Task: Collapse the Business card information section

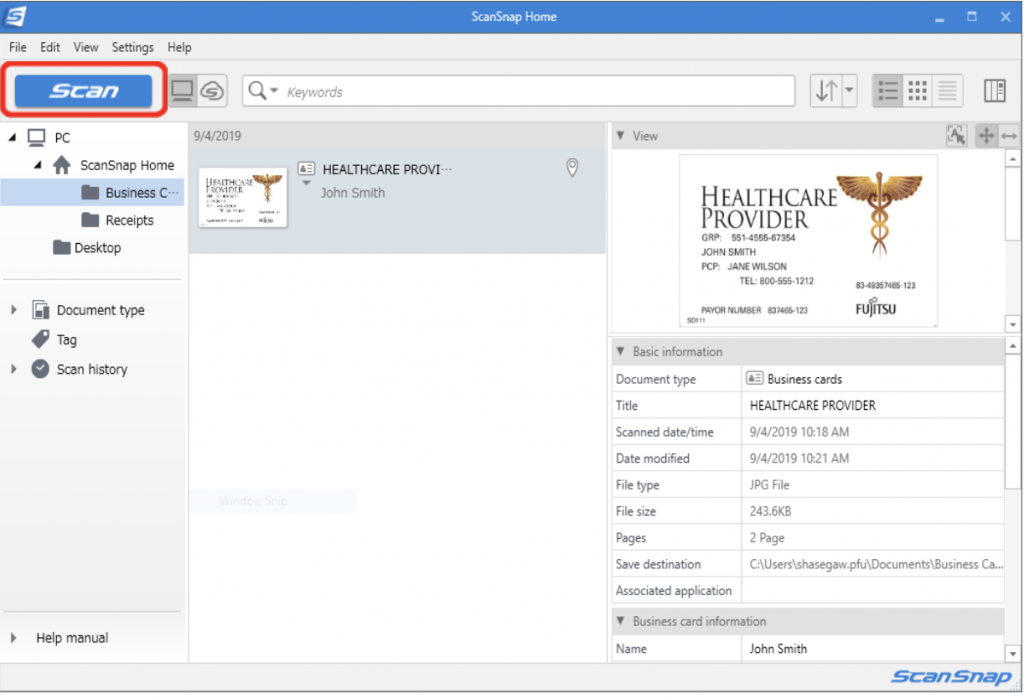Action: 620,621
